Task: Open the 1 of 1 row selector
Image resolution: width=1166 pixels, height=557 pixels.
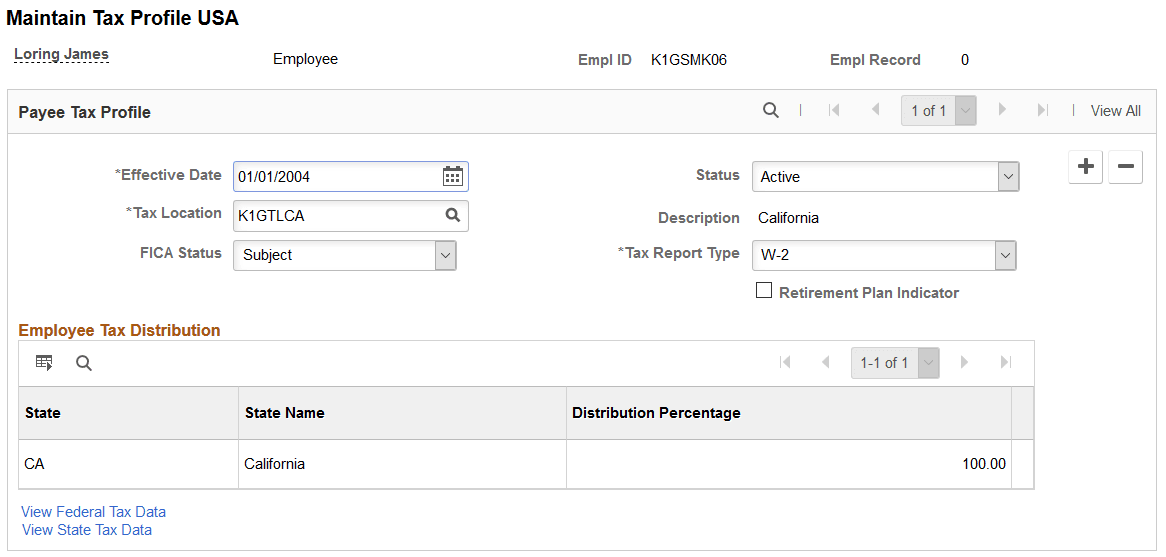Action: pos(938,111)
